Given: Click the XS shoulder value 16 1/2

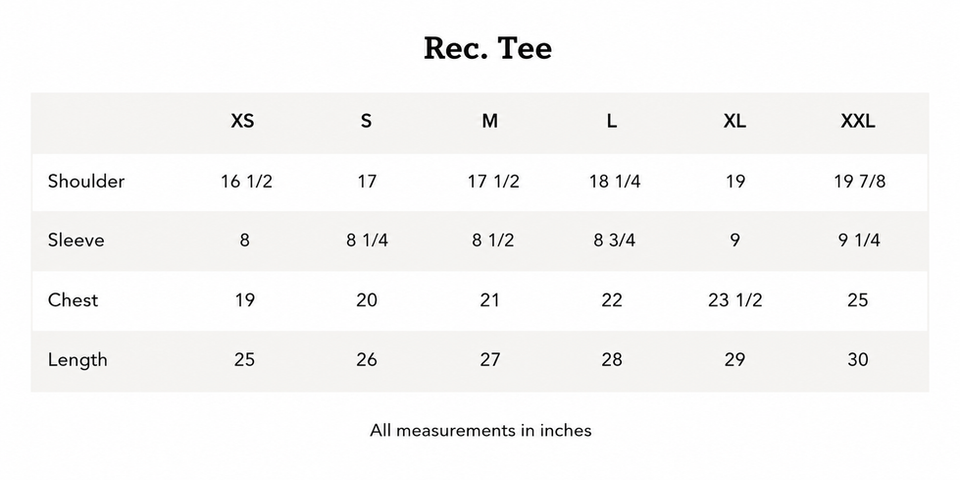Looking at the screenshot, I should click(246, 182).
